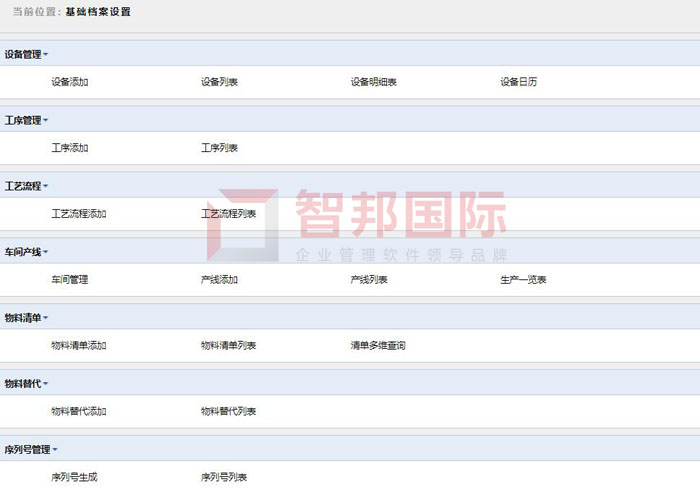Click the 物料替代列表 link
The width and height of the screenshot is (700, 490).
point(228,412)
